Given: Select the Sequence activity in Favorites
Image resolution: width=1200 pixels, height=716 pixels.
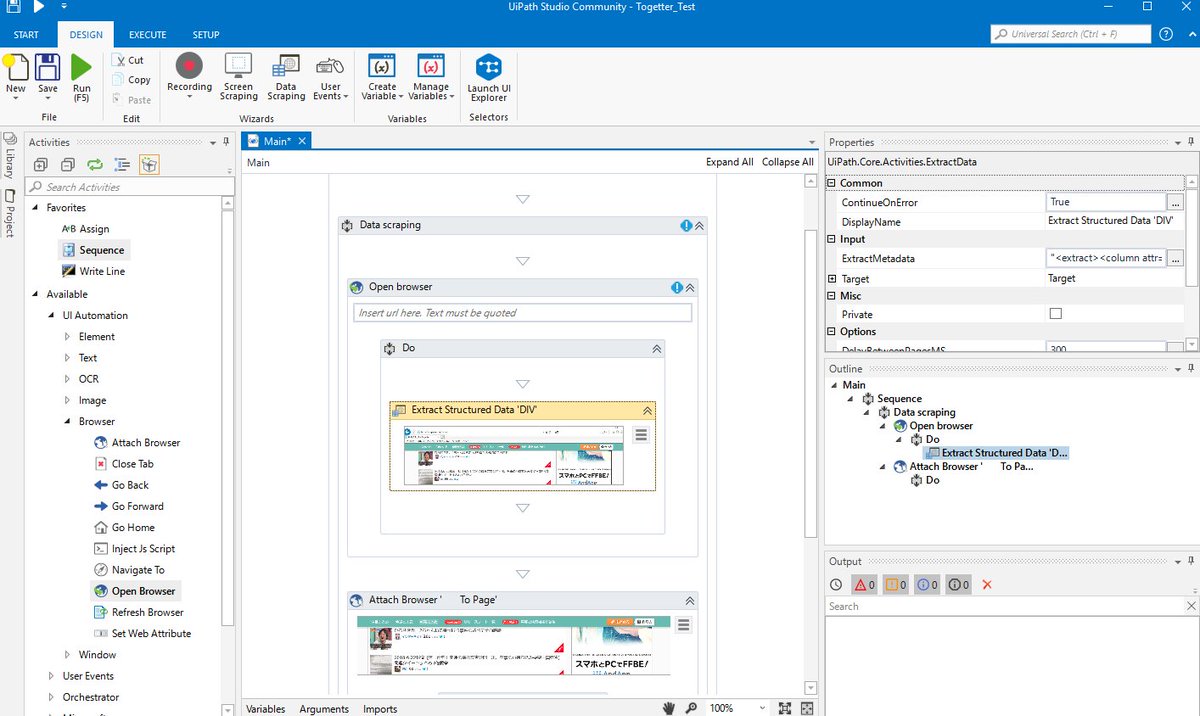Looking at the screenshot, I should point(94,250).
